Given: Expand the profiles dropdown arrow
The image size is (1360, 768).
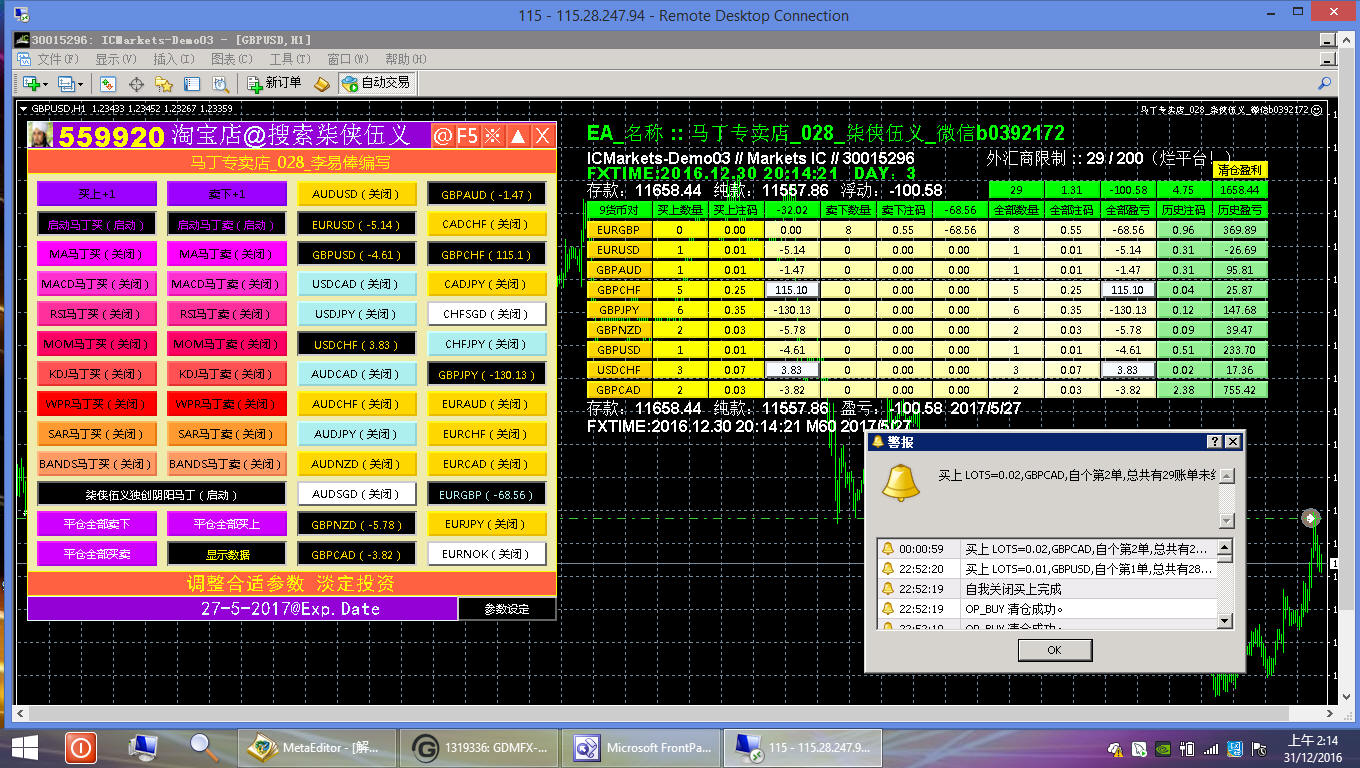Looking at the screenshot, I should click(80, 84).
